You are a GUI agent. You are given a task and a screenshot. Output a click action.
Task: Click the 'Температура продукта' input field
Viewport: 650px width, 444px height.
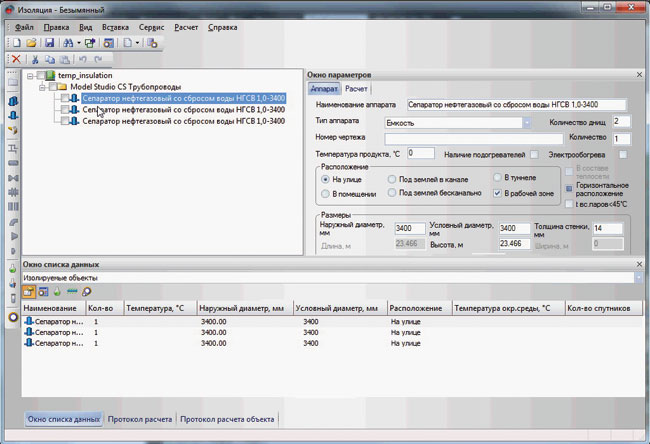click(419, 153)
